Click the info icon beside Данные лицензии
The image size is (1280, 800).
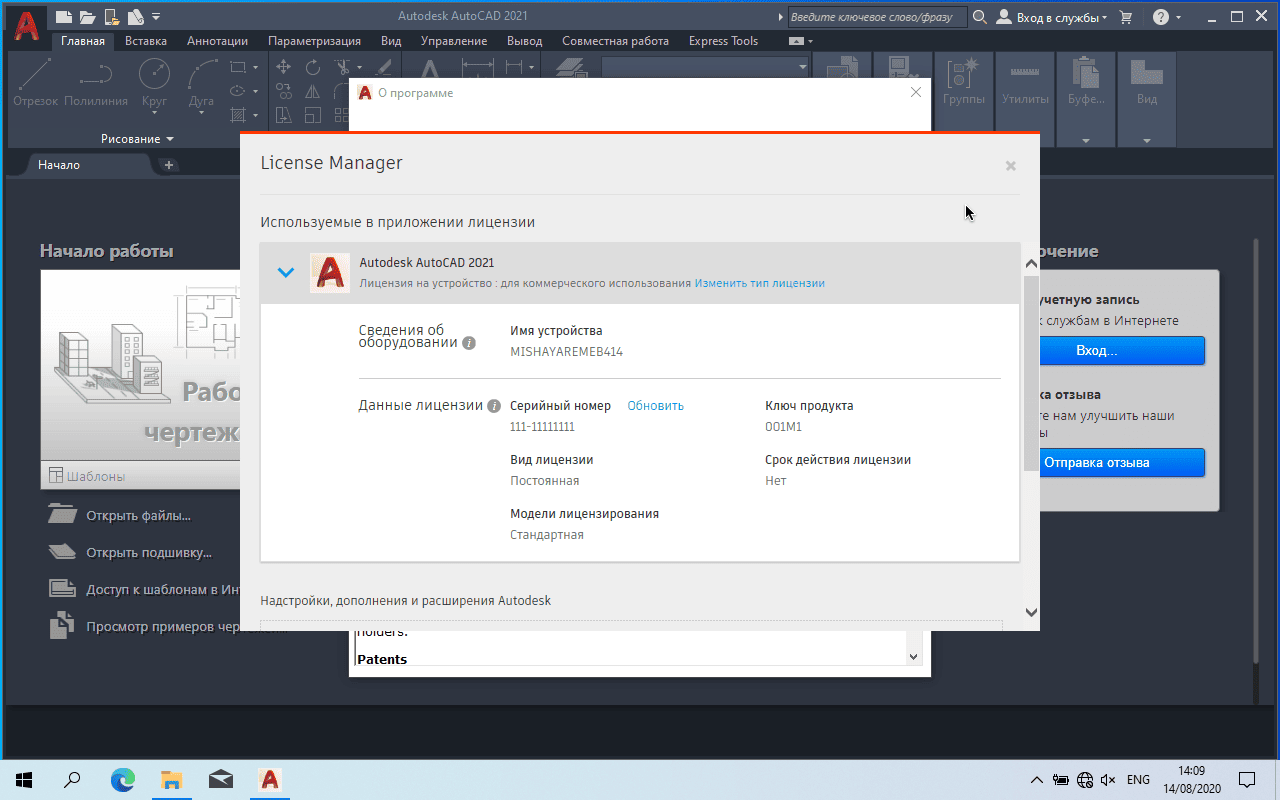(493, 406)
